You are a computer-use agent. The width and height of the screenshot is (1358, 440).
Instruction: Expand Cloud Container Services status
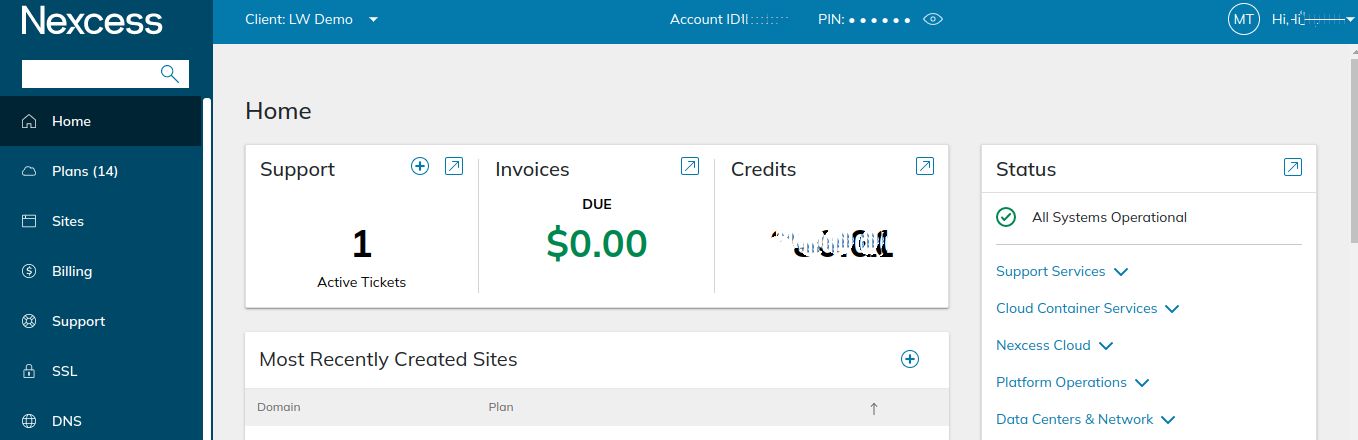point(1088,308)
